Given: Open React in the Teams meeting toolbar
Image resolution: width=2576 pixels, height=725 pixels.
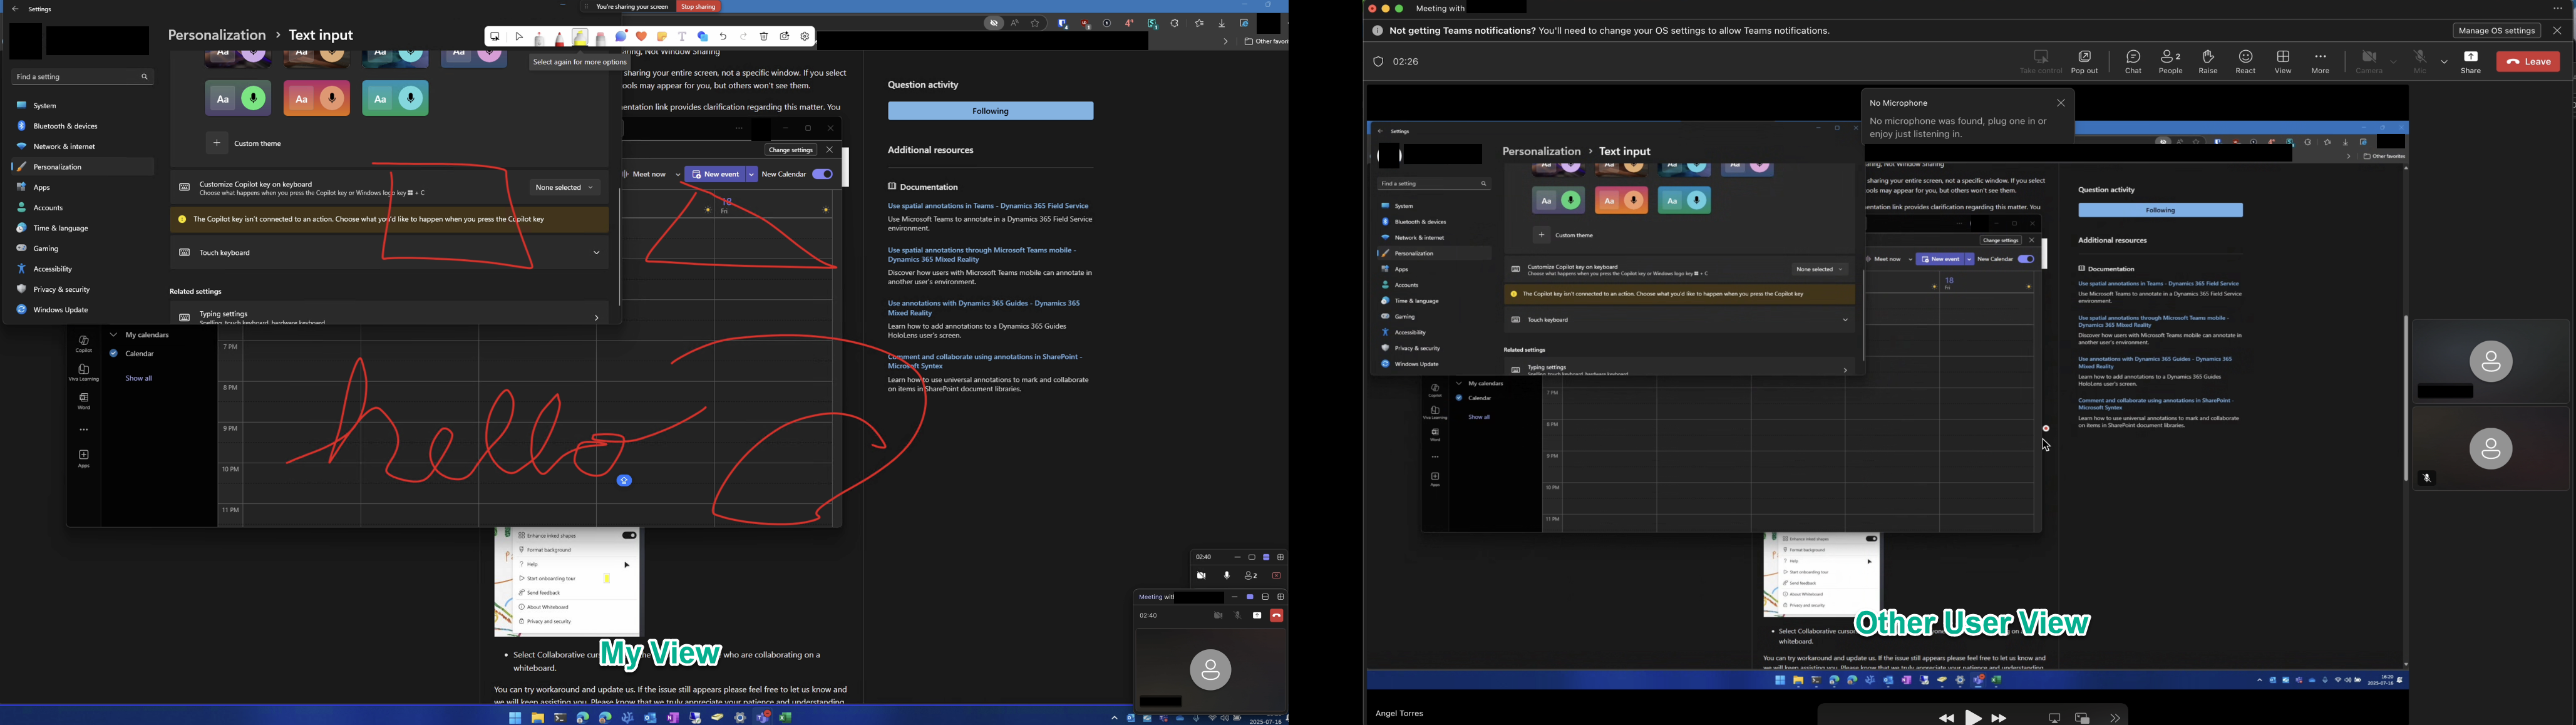Looking at the screenshot, I should click(2245, 61).
